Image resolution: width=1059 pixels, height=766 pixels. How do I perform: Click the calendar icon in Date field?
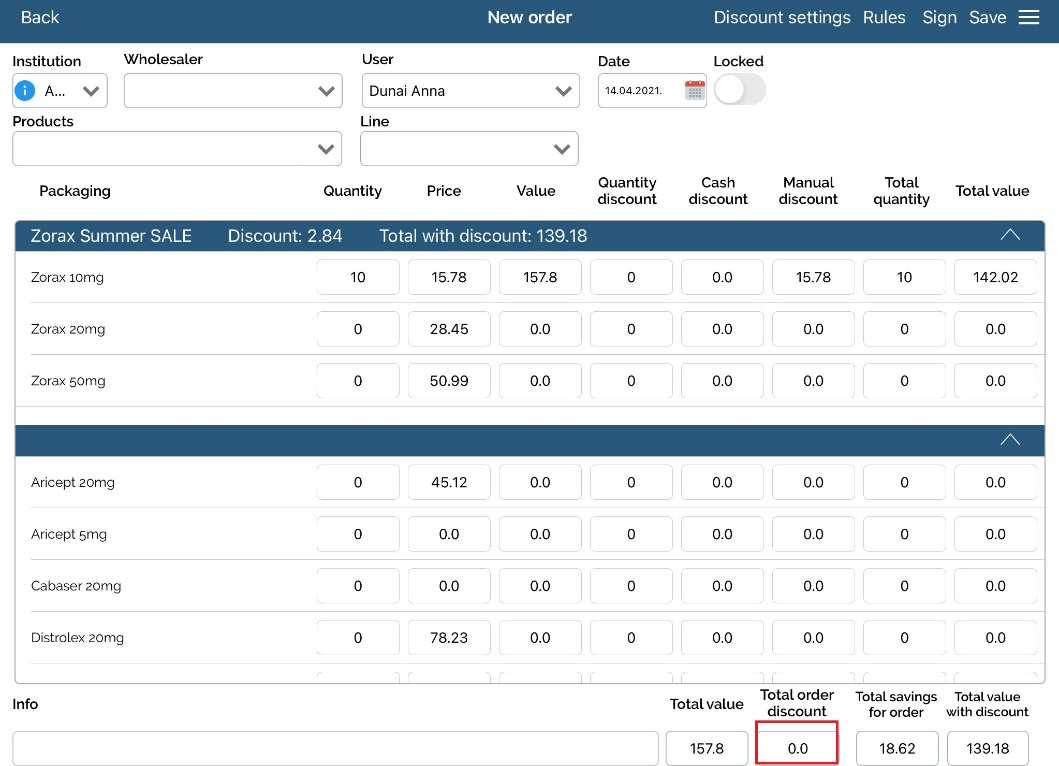694,91
